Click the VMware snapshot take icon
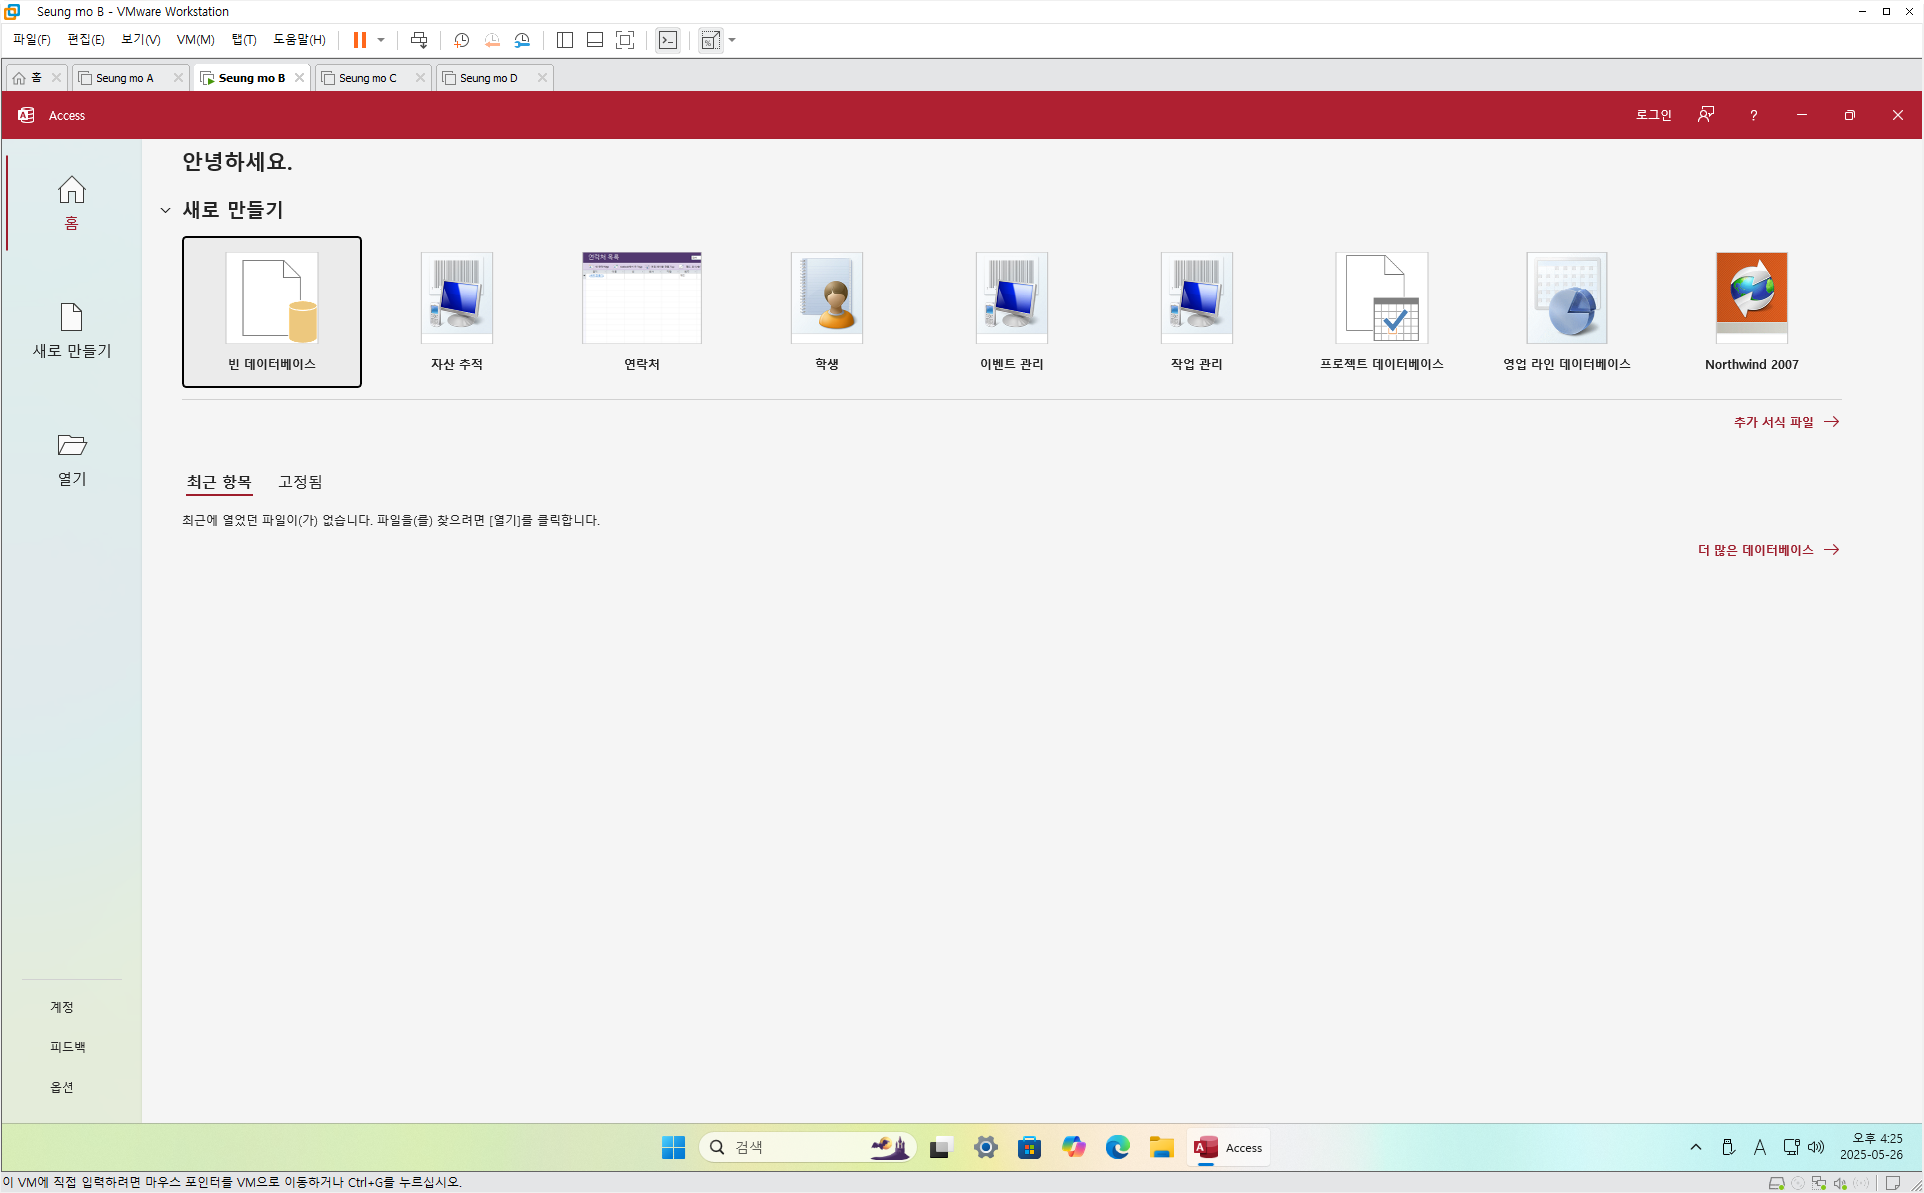The height and width of the screenshot is (1193, 1924). coord(461,40)
